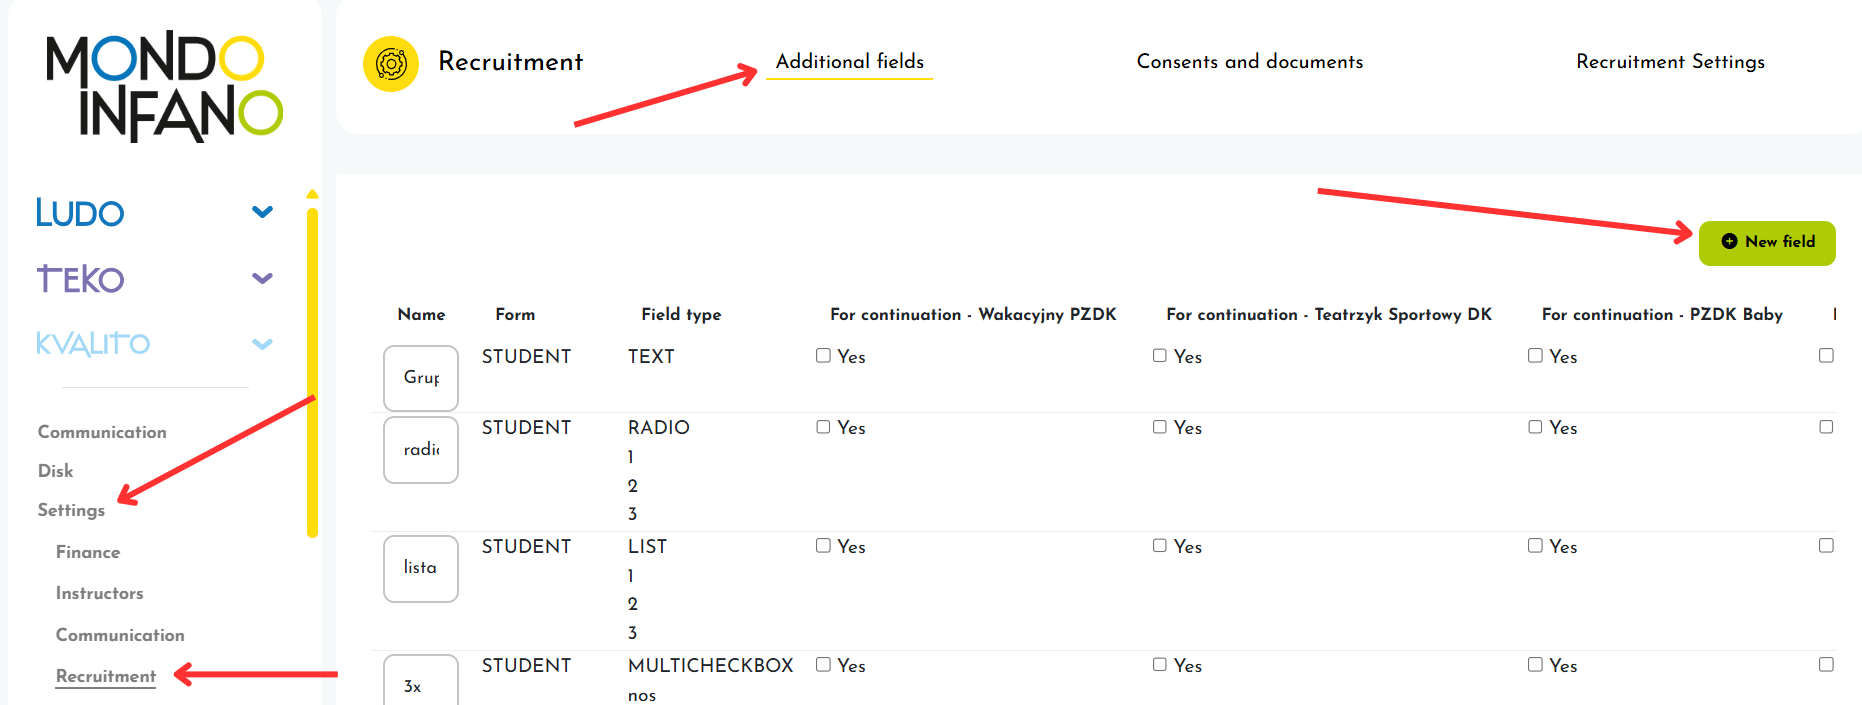Image resolution: width=1862 pixels, height=705 pixels.
Task: Click the name input of the lista field
Action: 421,568
